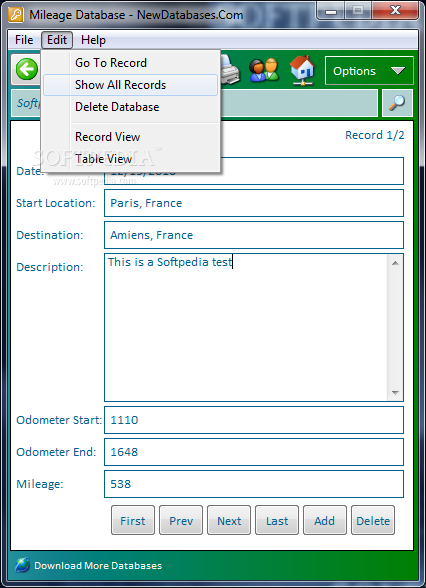Screen dimensions: 426x588
Task: Click Description scrollbar down arrow
Action: click(395, 393)
